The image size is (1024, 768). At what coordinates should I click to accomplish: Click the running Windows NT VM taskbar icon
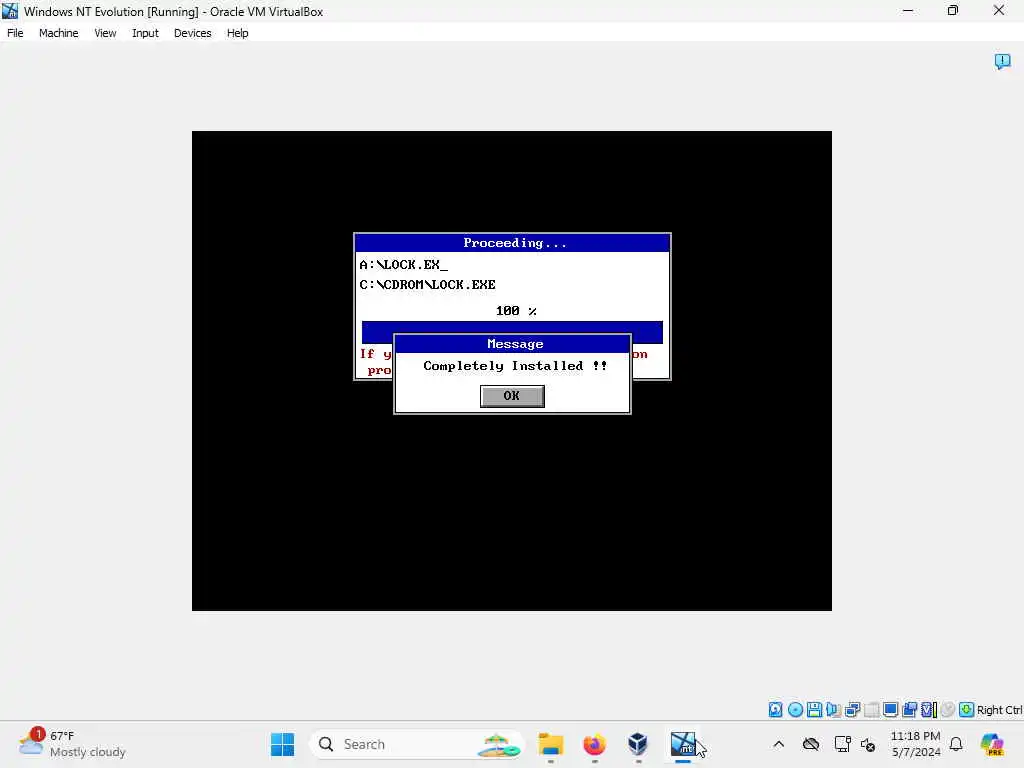pos(683,744)
